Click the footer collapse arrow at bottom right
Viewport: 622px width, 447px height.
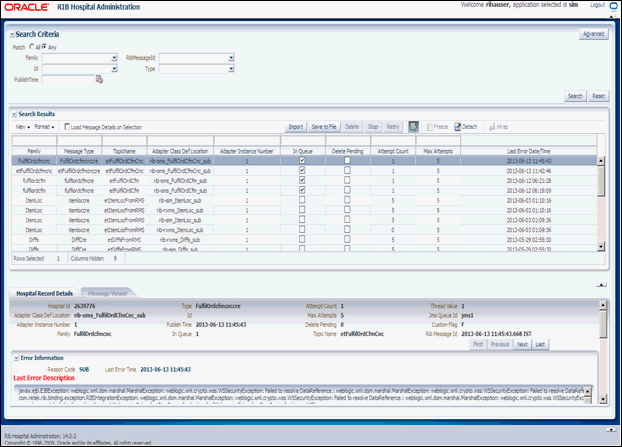(611, 430)
